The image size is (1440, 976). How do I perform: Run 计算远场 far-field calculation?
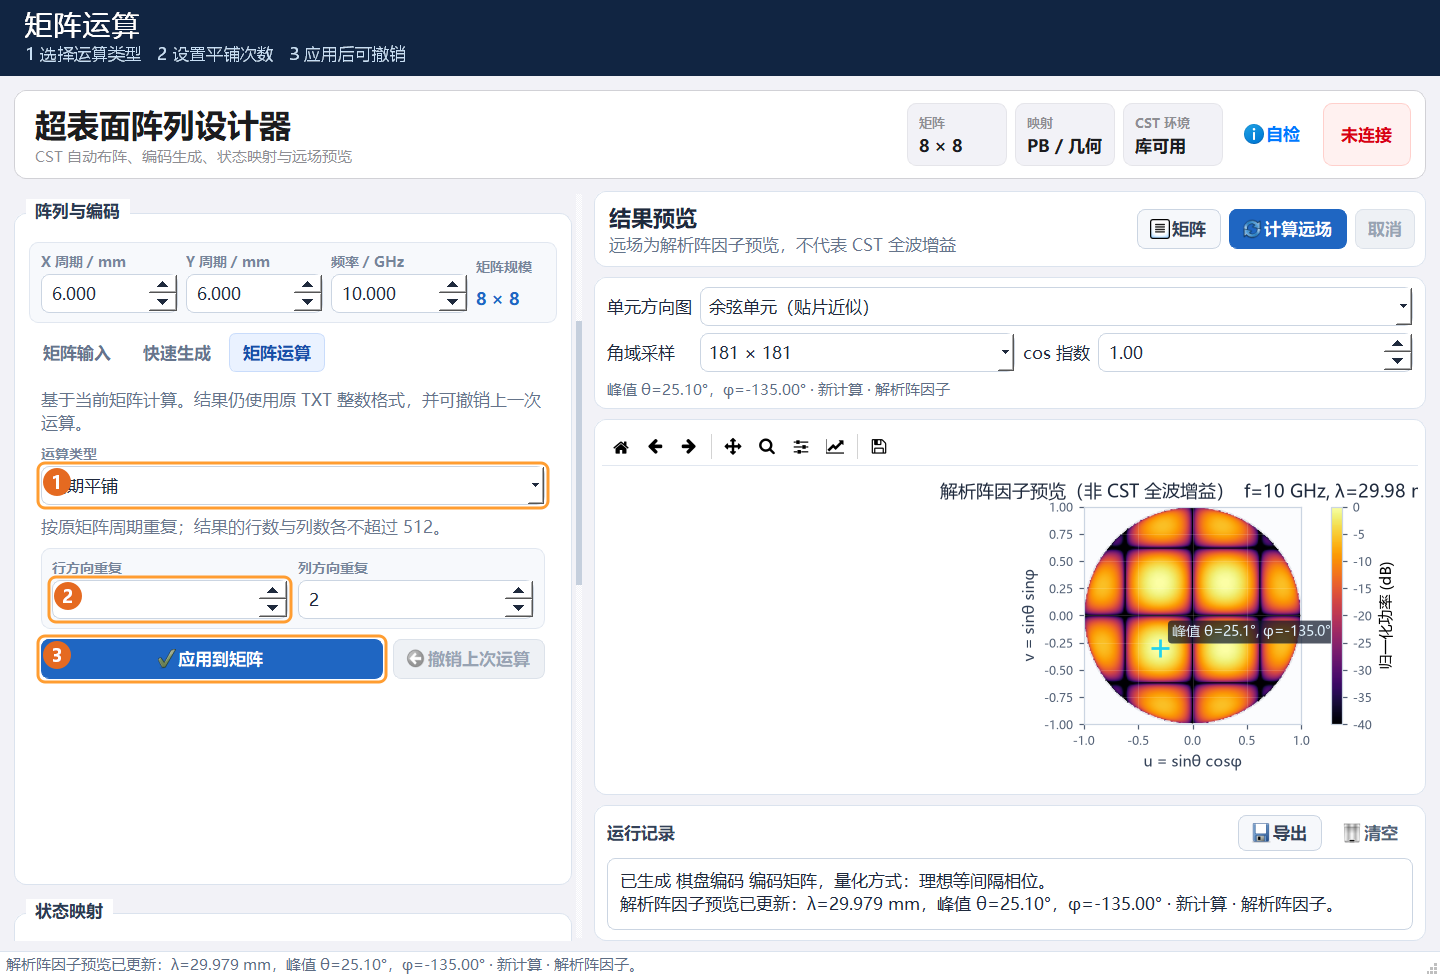(x=1287, y=229)
